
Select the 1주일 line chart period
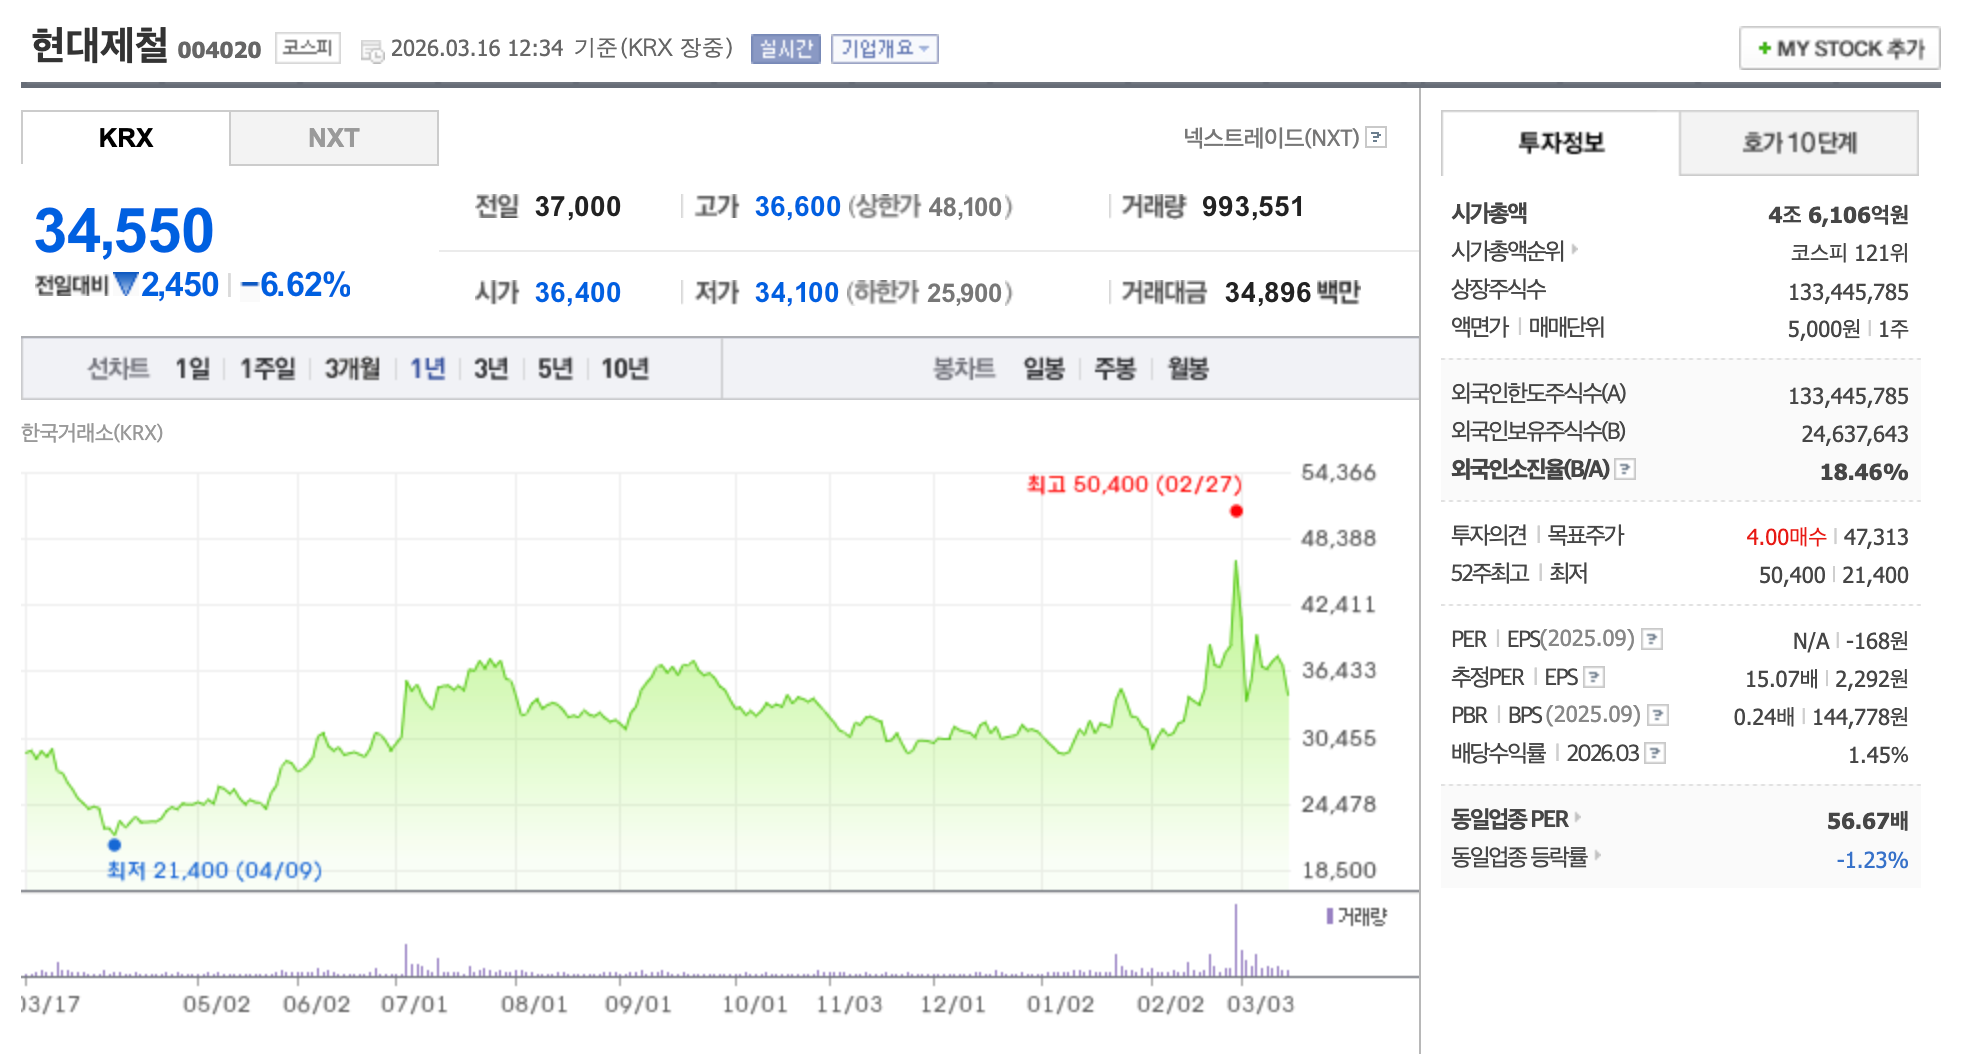[x=268, y=369]
